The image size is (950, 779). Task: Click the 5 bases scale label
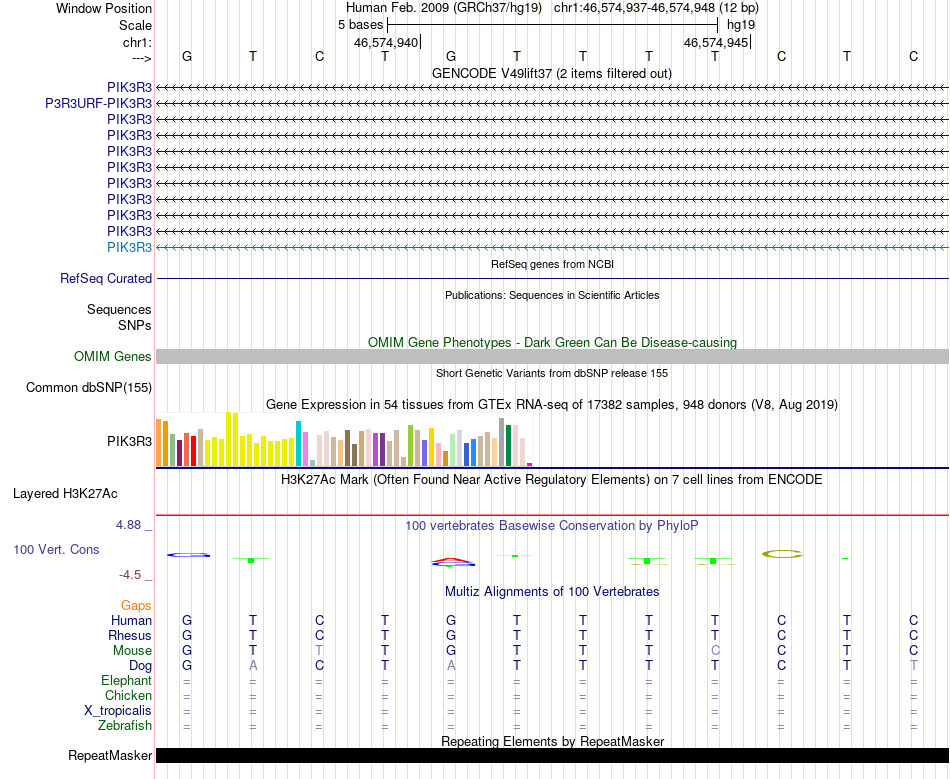click(360, 25)
